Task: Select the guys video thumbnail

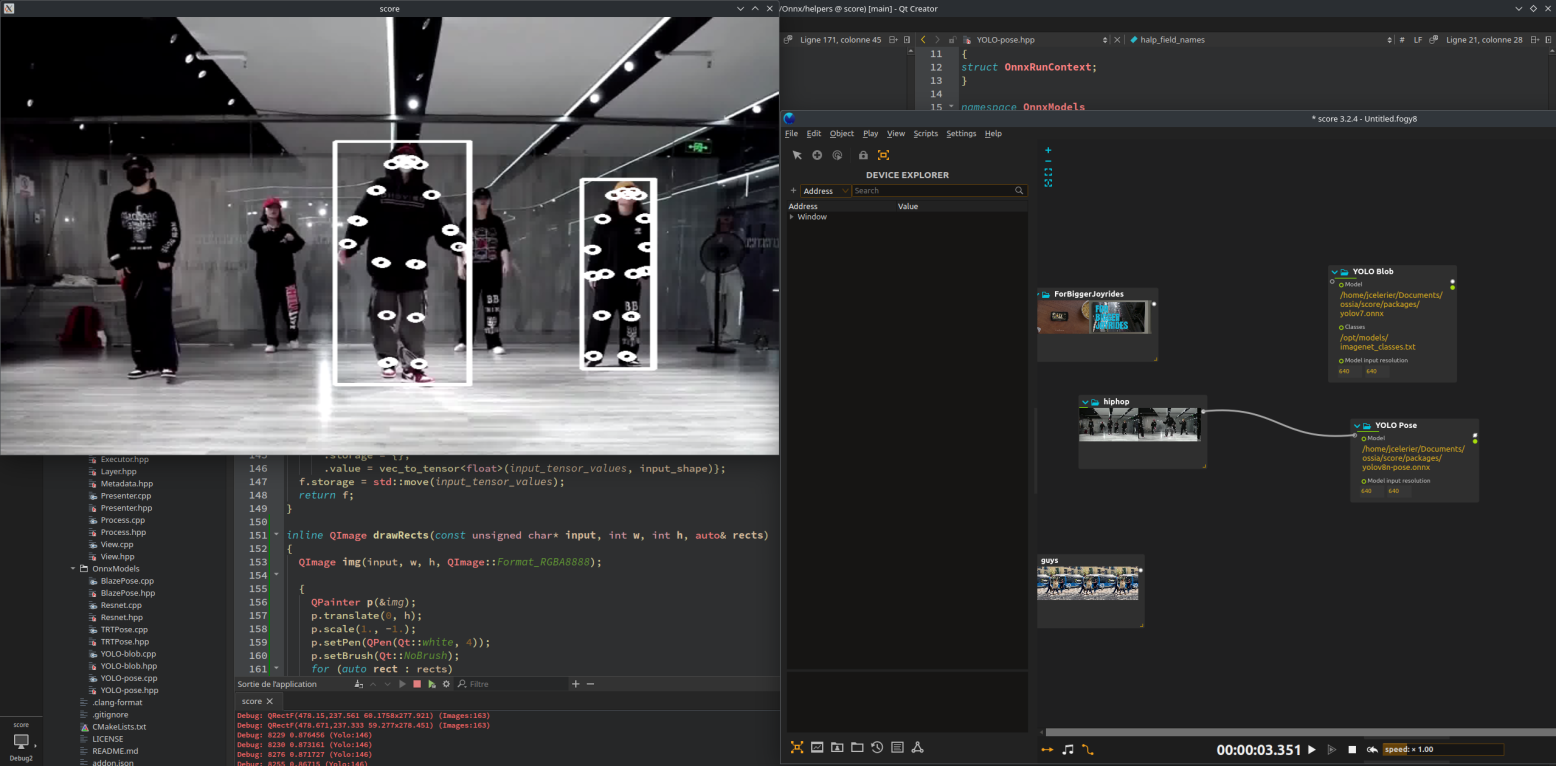Action: click(1089, 583)
